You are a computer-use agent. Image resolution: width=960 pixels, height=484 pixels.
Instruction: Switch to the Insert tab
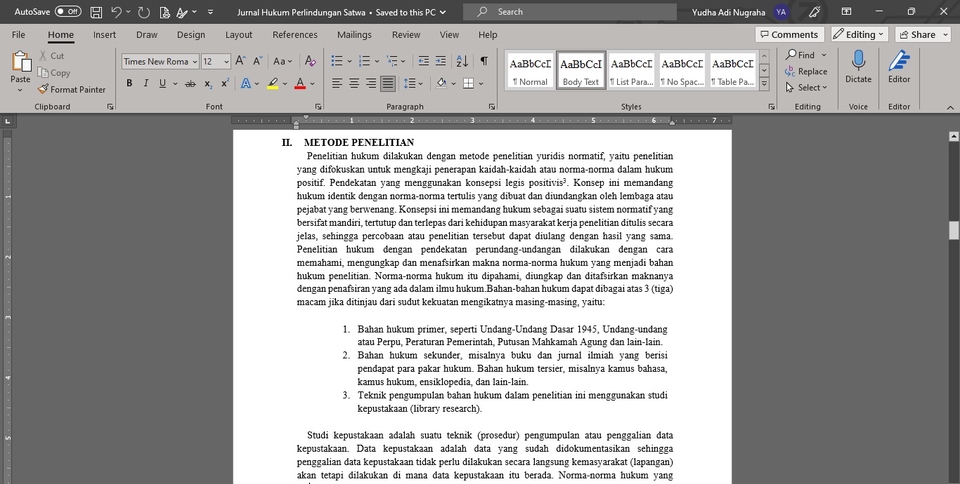[x=105, y=35]
